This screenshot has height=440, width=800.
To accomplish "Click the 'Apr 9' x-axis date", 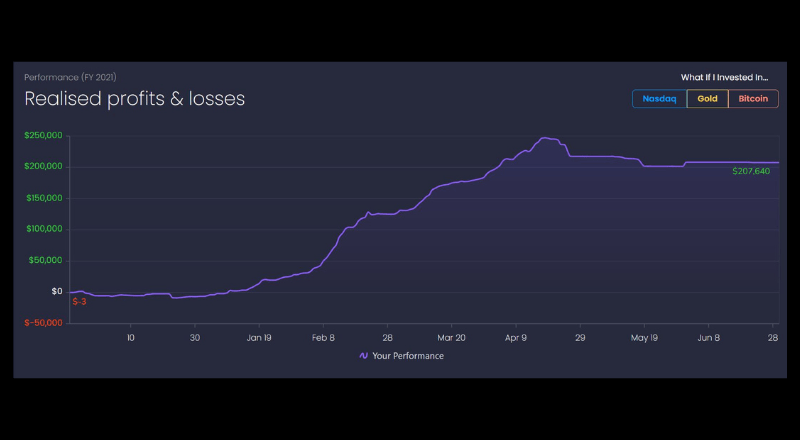I will 516,338.
